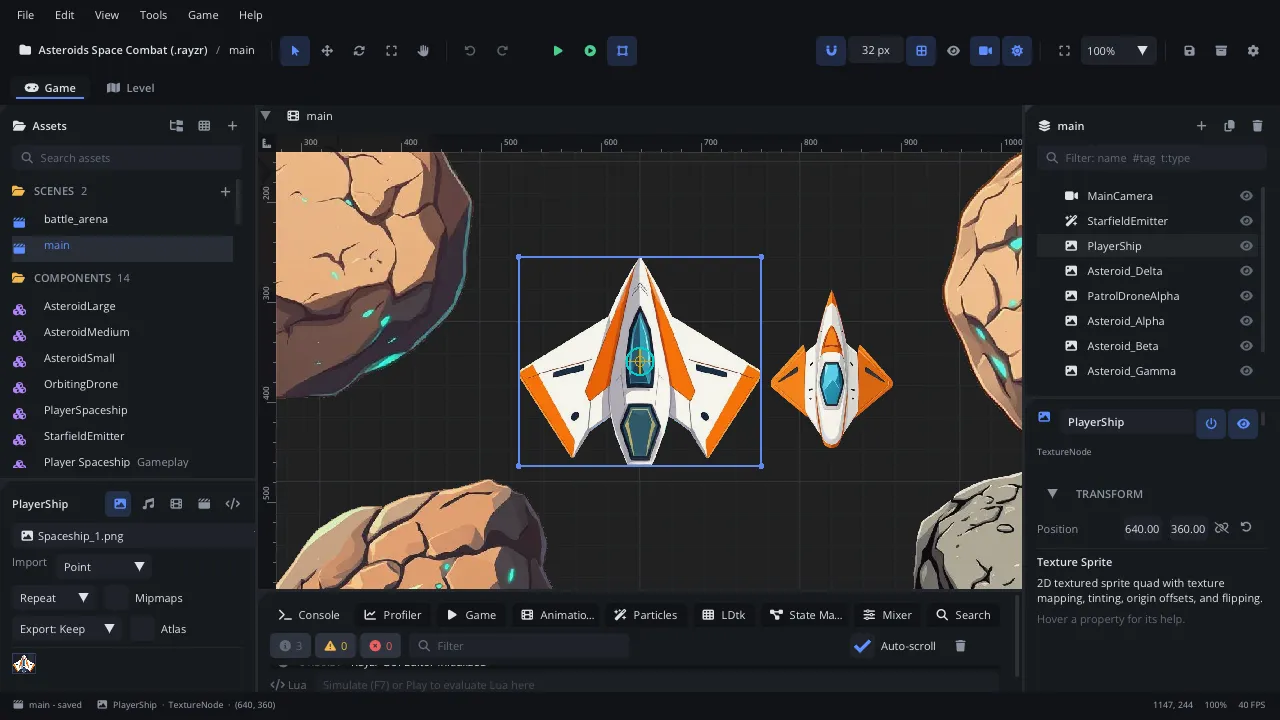Add a new asset
1280x720 pixels.
pos(232,126)
